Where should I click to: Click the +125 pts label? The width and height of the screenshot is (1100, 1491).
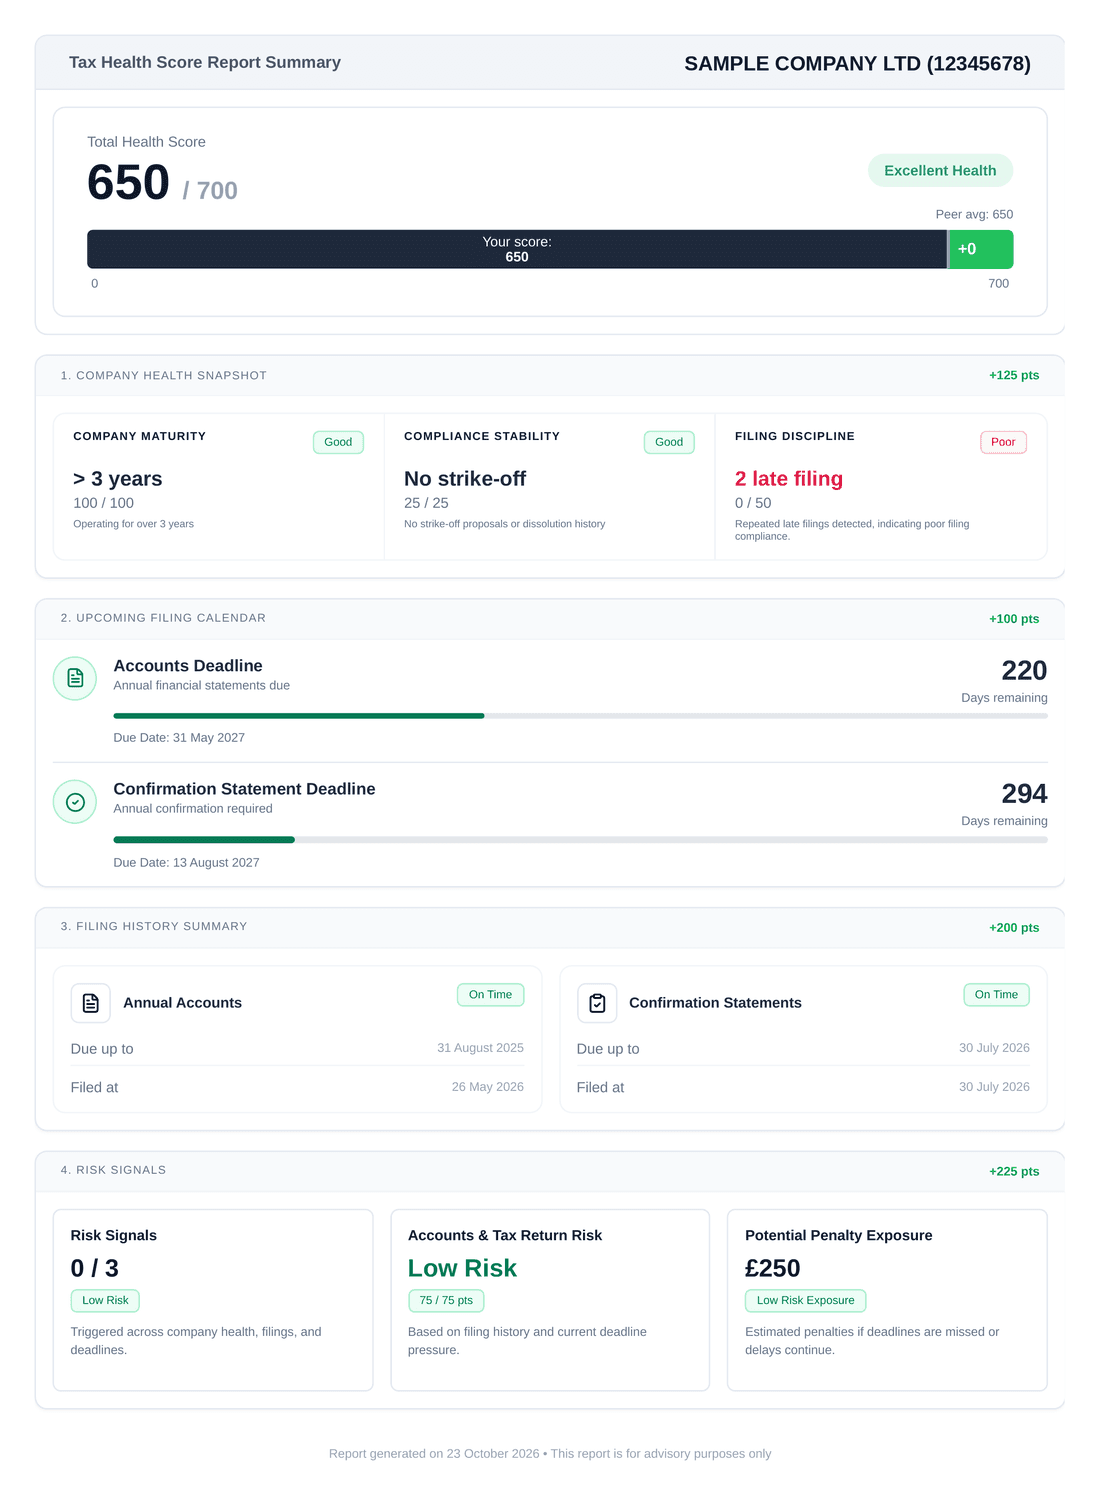click(1014, 375)
